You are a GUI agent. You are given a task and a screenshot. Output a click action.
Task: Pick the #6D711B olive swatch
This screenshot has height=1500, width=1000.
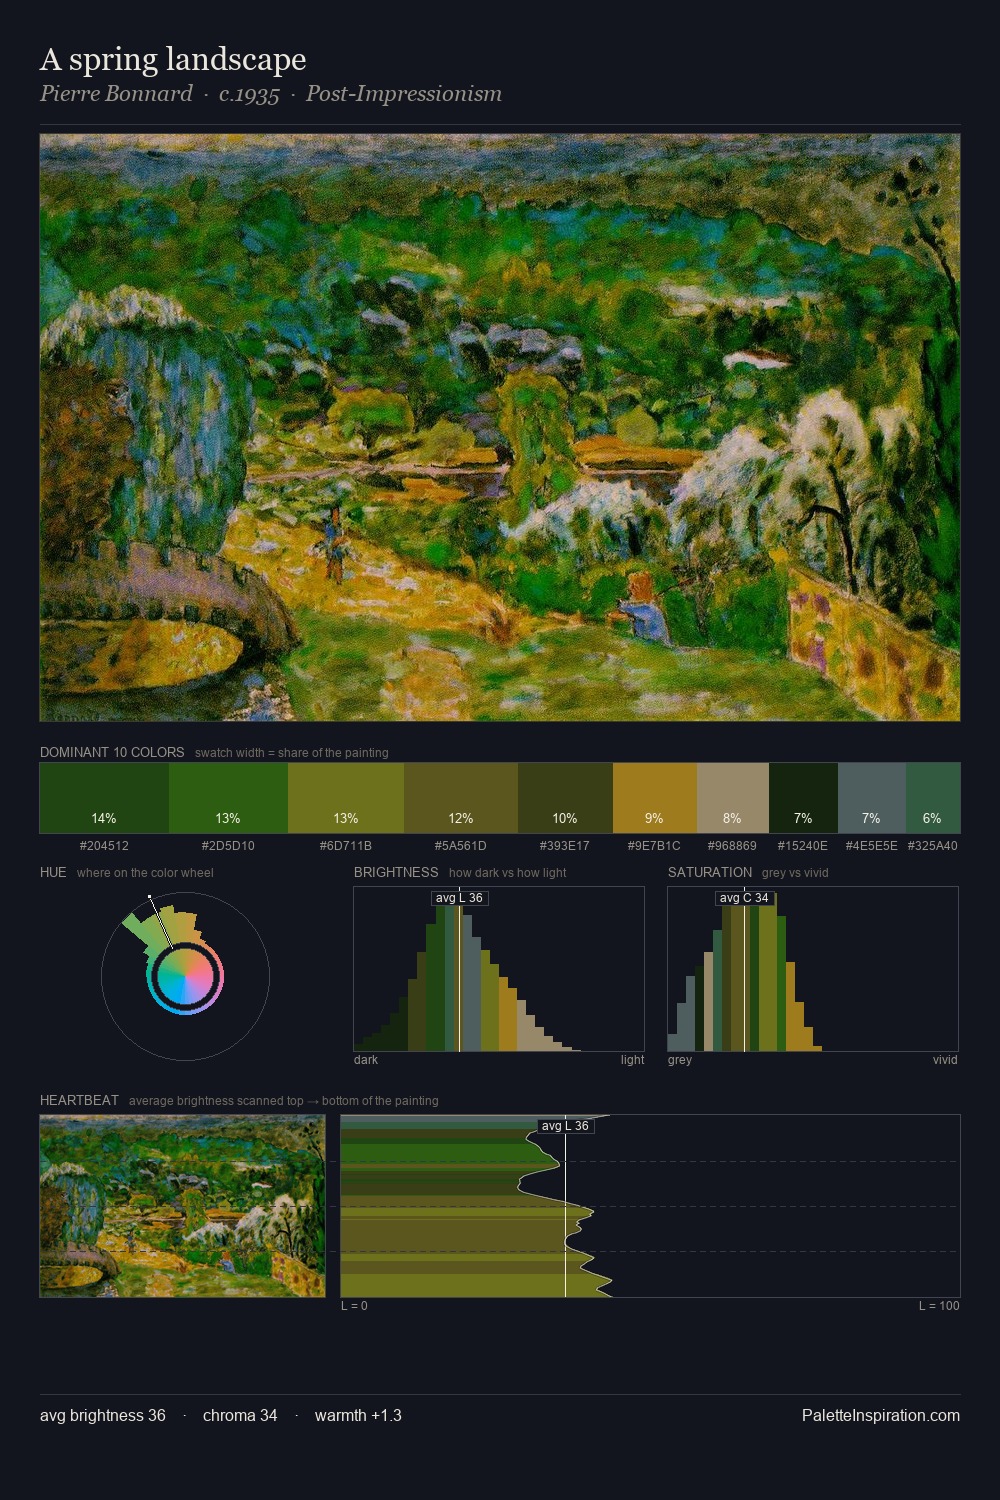pos(346,798)
